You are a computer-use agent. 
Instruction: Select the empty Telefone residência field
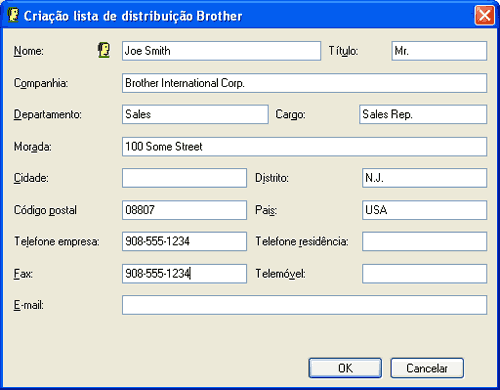(x=425, y=241)
